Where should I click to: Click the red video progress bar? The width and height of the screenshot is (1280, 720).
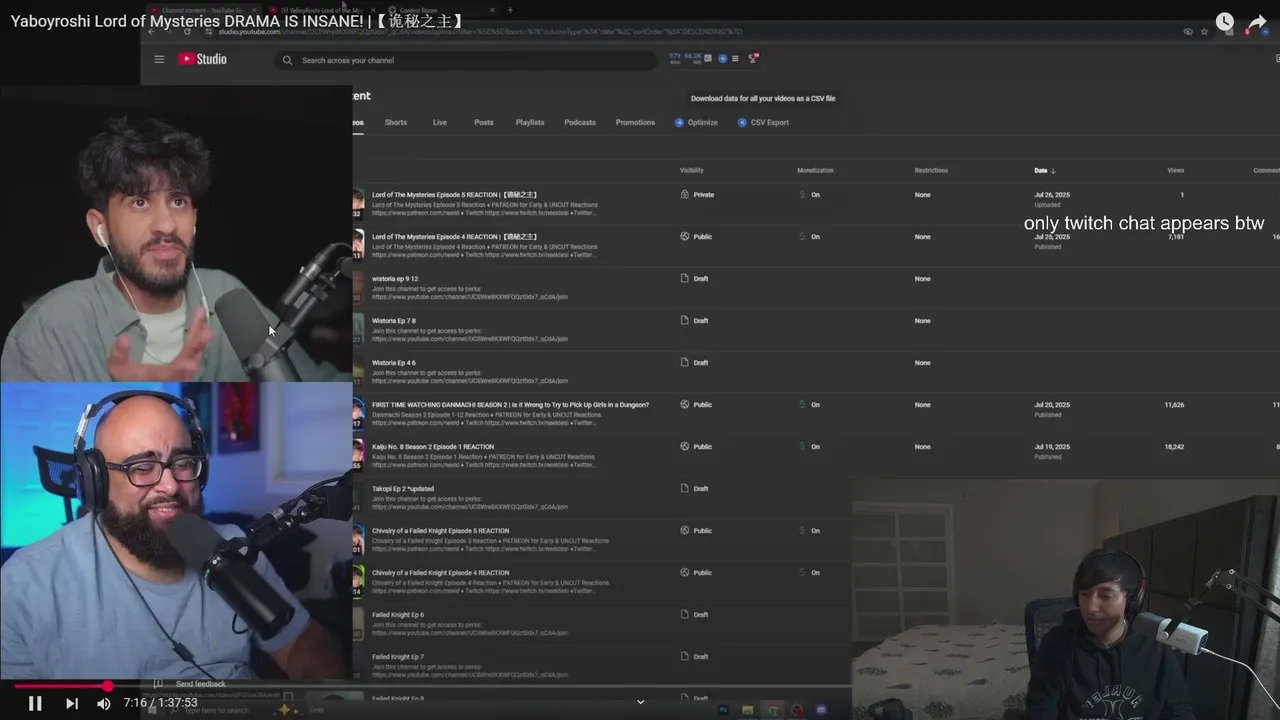[60, 686]
